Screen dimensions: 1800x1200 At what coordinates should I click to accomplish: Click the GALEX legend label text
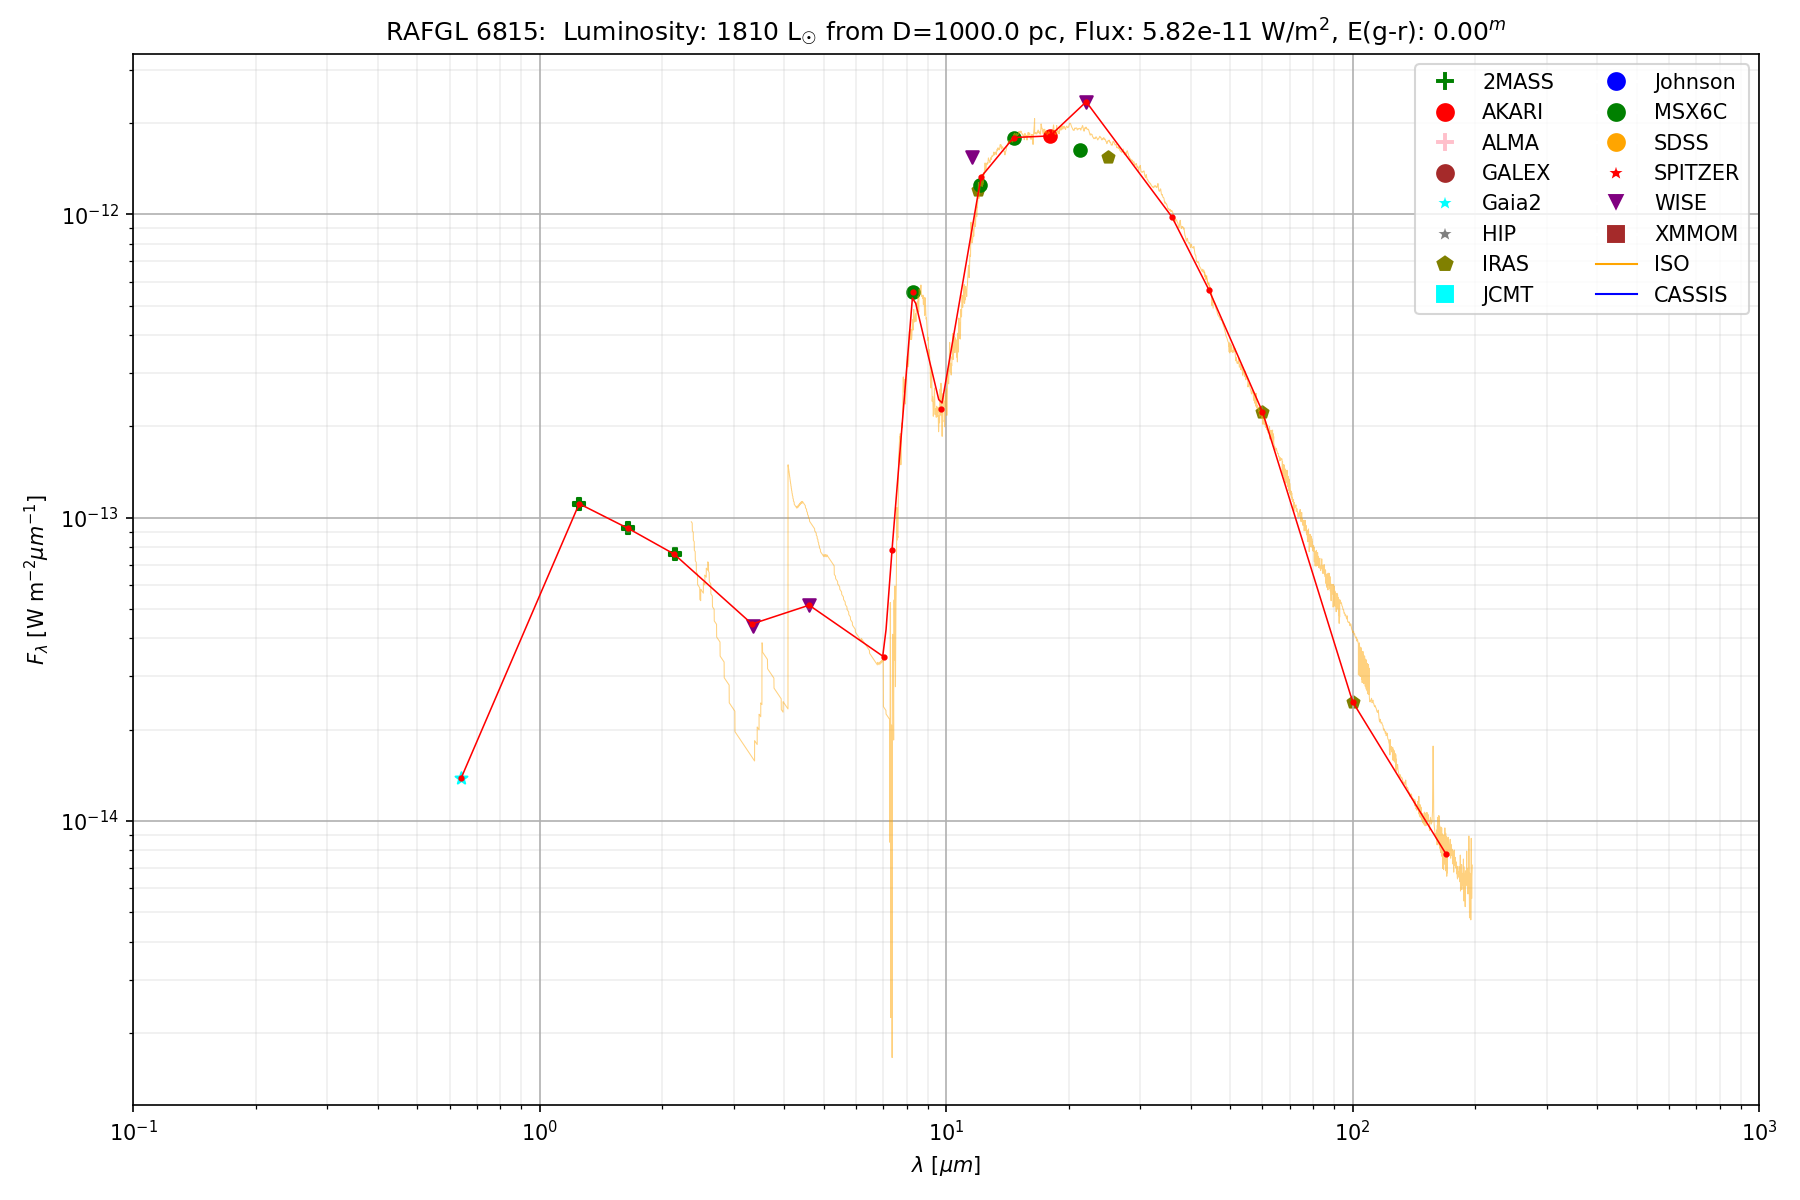point(1515,173)
